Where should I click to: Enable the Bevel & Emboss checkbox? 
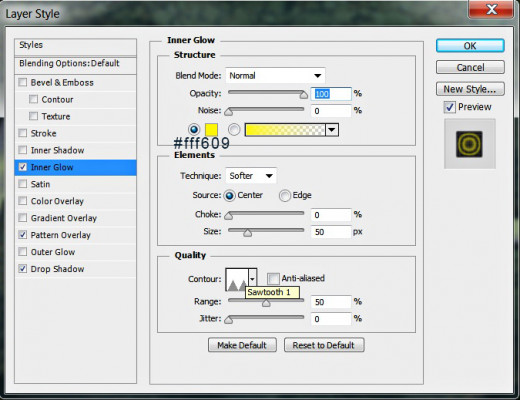[x=23, y=82]
